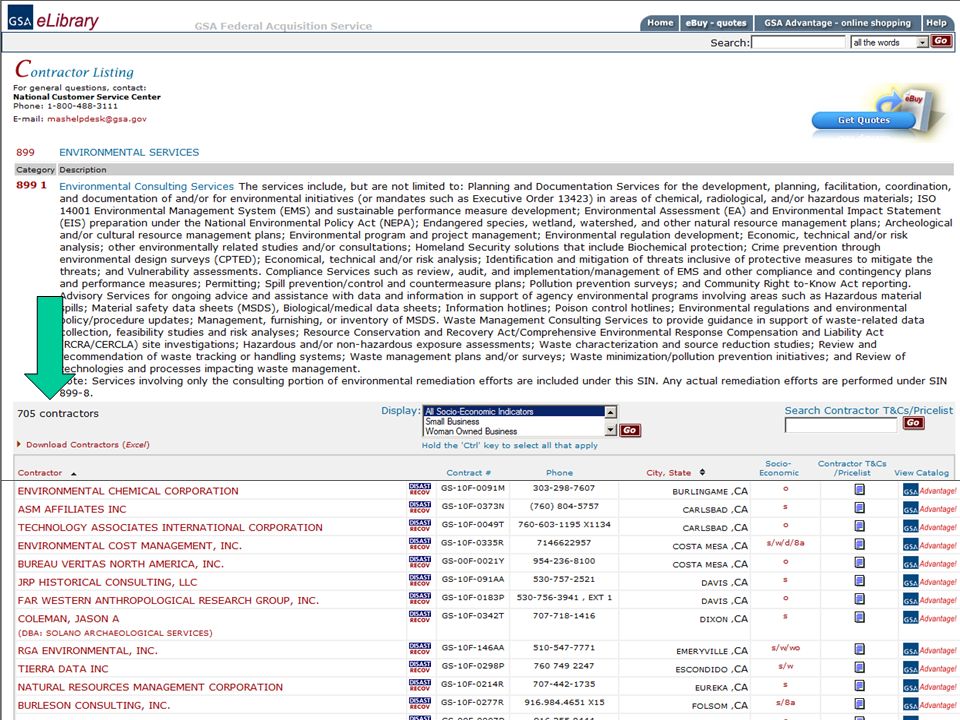
Task: Open ENVIRONMENTAL CHEMICAL CORPORATION contractor link
Action: coord(128,491)
